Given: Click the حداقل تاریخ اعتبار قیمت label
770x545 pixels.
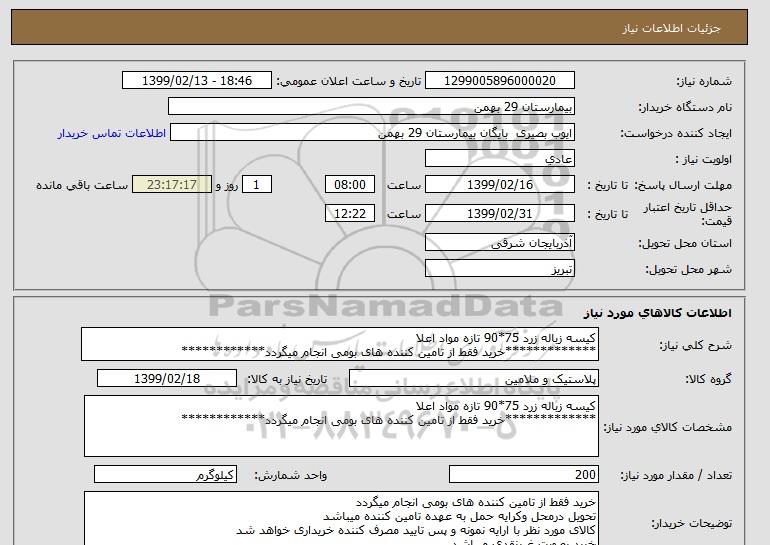Looking at the screenshot, I should point(688,214).
